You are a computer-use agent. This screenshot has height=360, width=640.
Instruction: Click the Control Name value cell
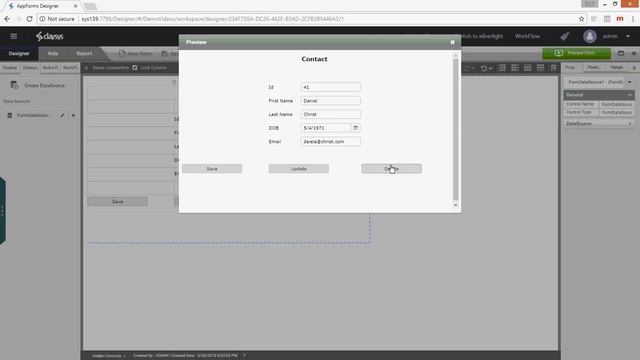coord(616,104)
